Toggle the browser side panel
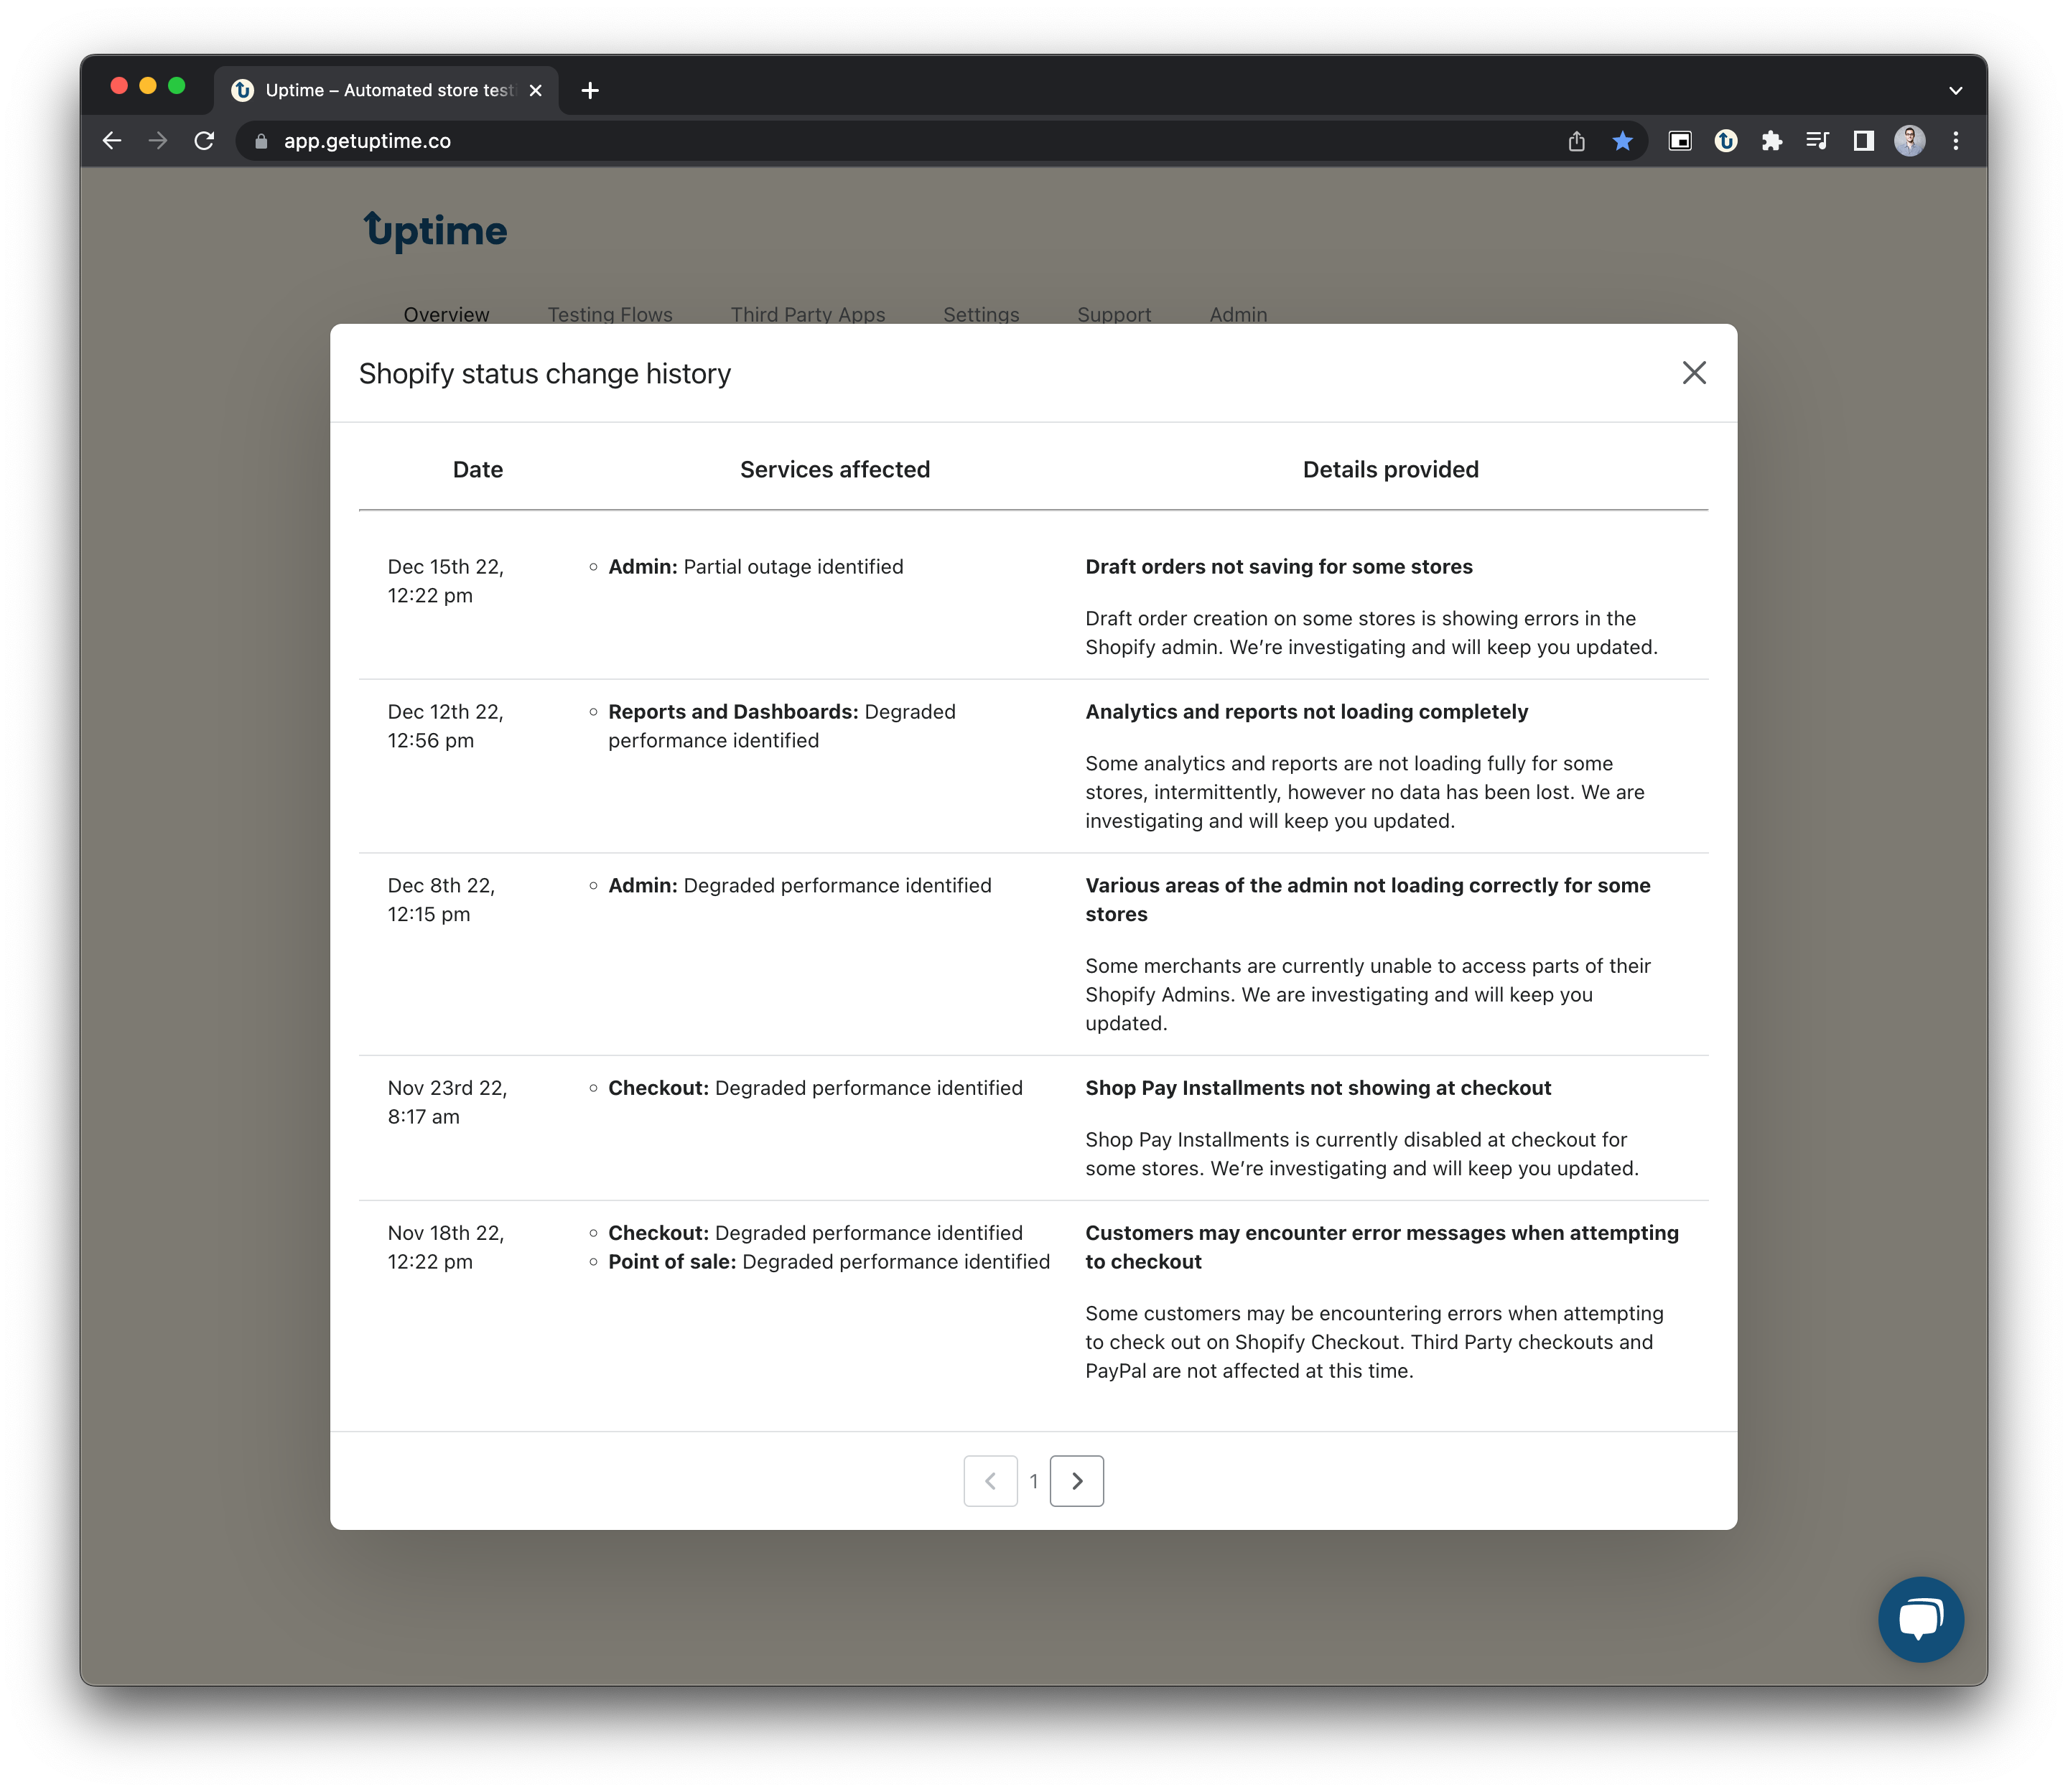2068x1792 pixels. [x=1863, y=141]
